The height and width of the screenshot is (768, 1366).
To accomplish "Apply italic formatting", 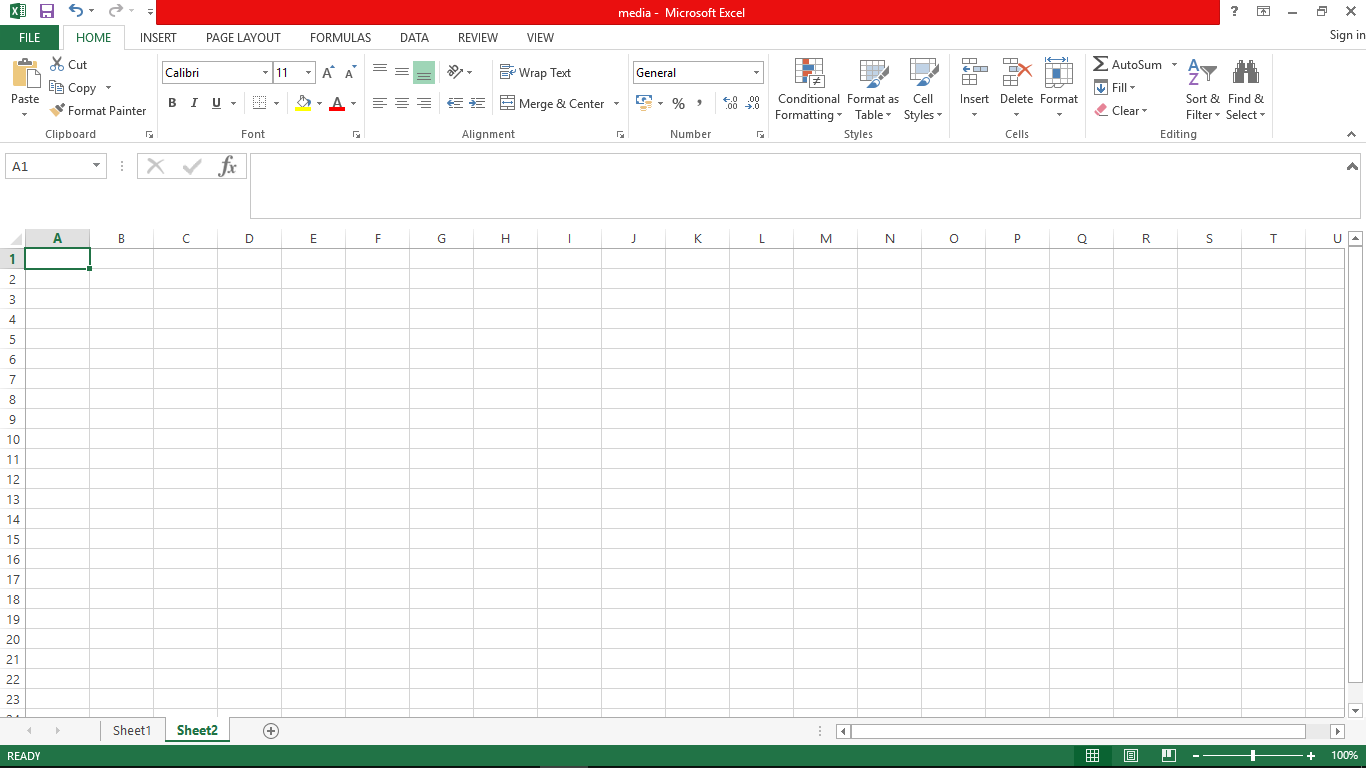I will click(x=193, y=103).
